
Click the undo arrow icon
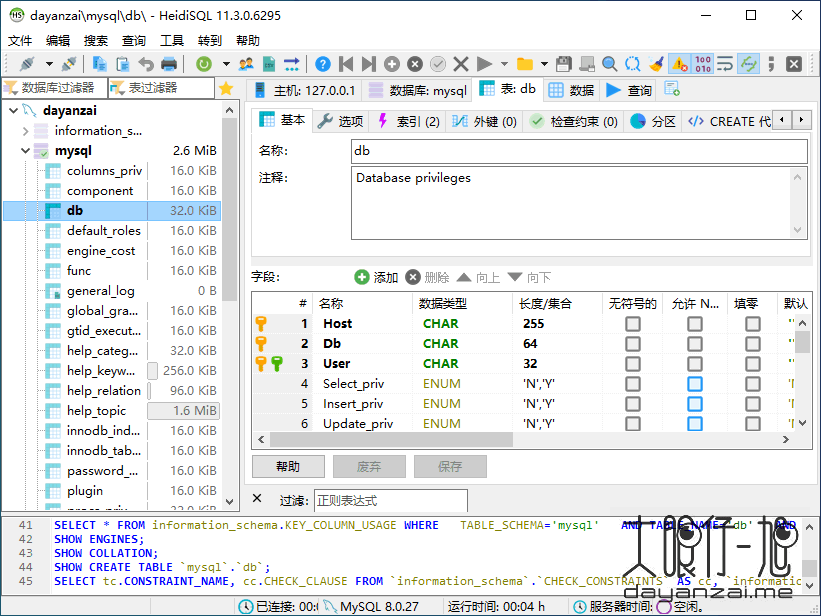click(146, 64)
